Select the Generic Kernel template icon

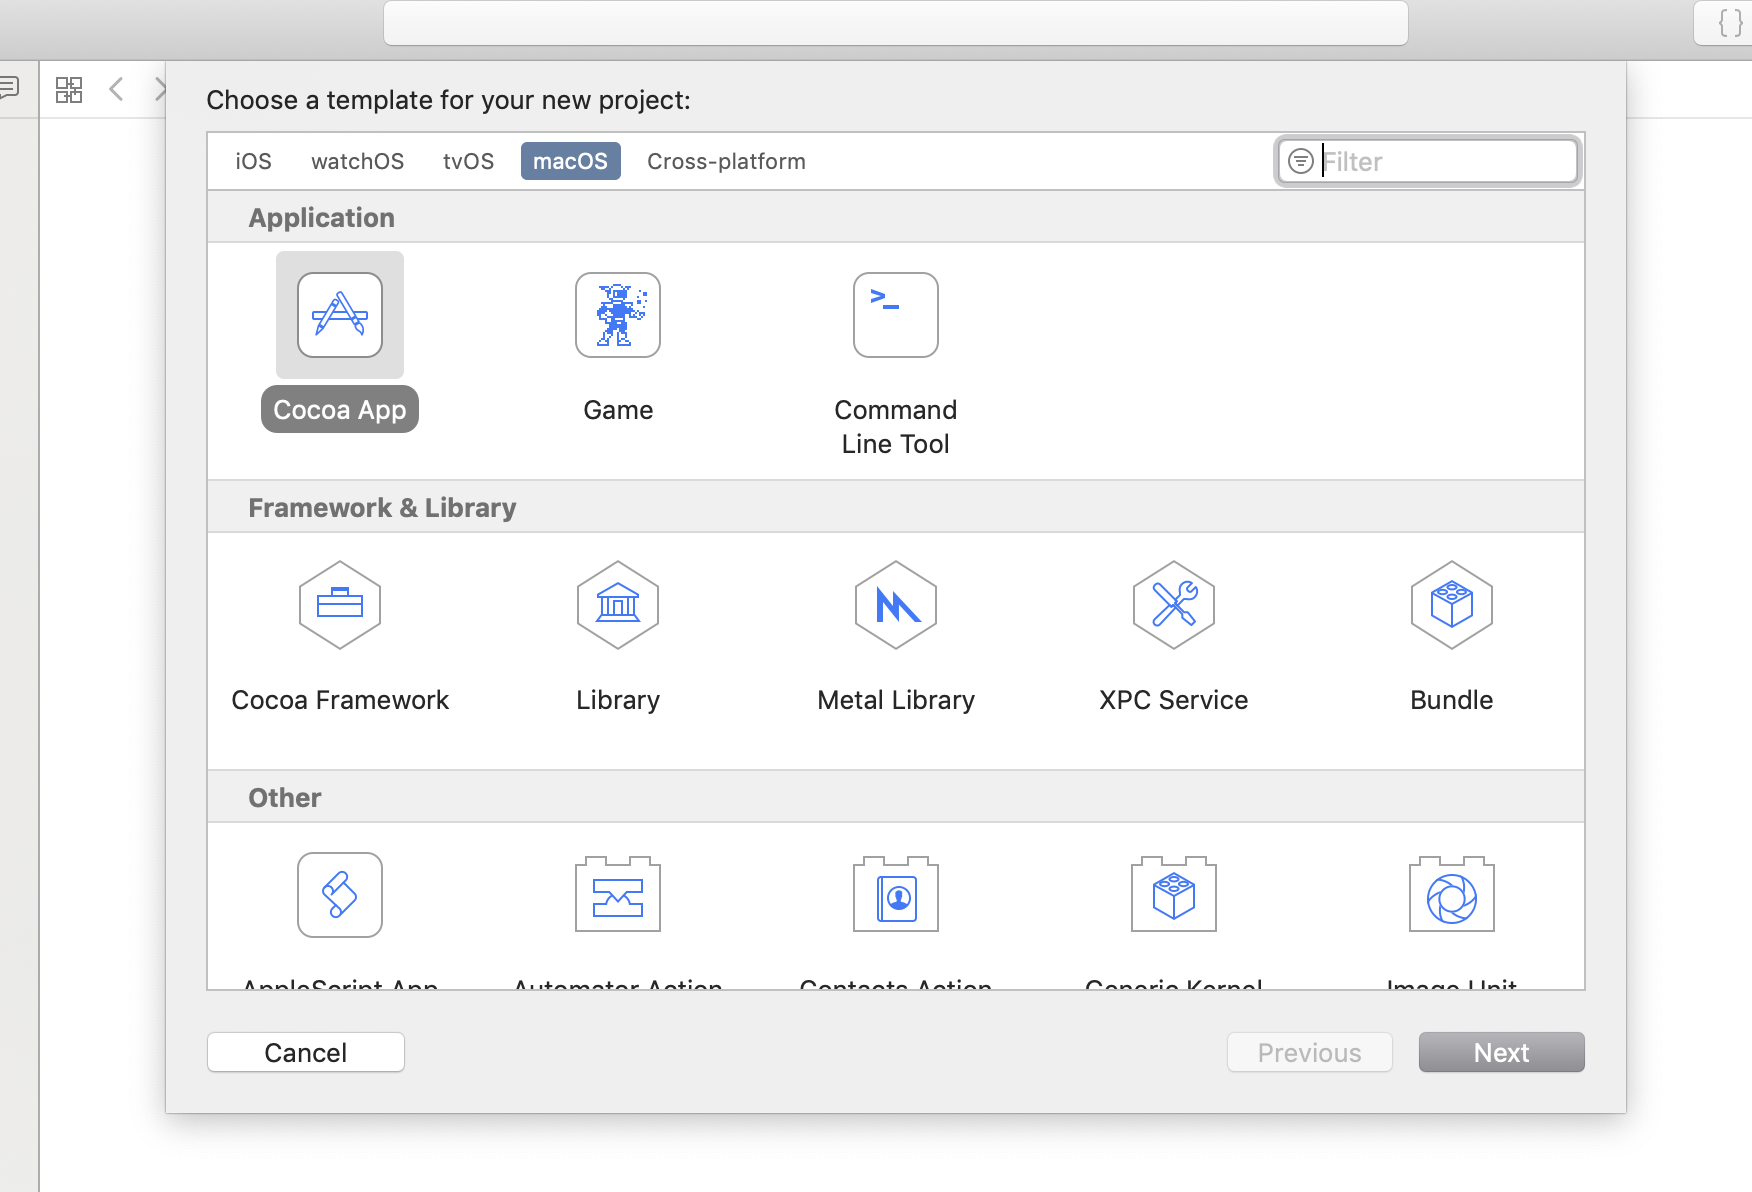pos(1174,894)
